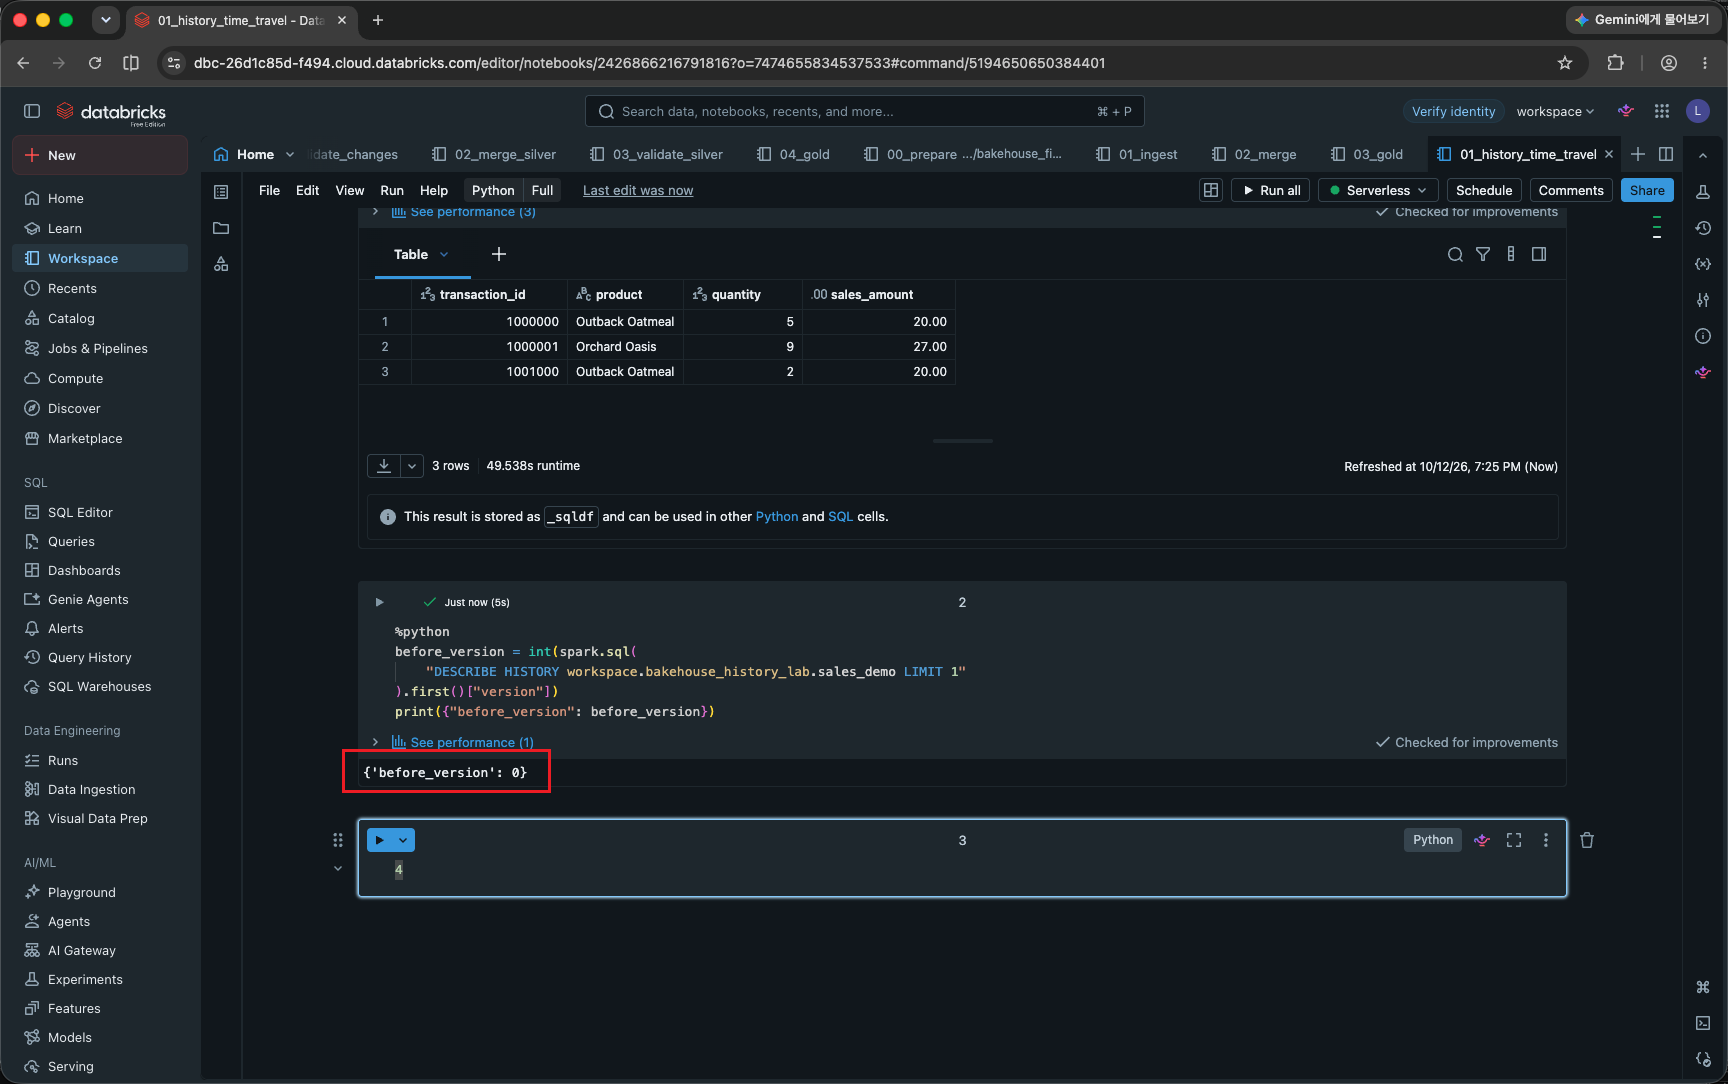Open the notebook variables panel icon
Screen dimensions: 1728x1084
(x=1703, y=264)
